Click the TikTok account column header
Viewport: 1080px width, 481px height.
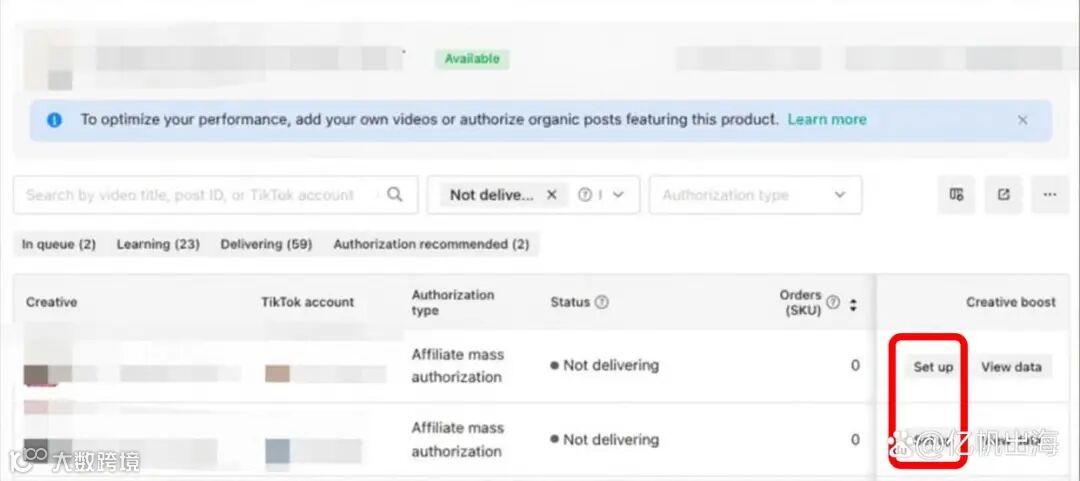(x=308, y=302)
